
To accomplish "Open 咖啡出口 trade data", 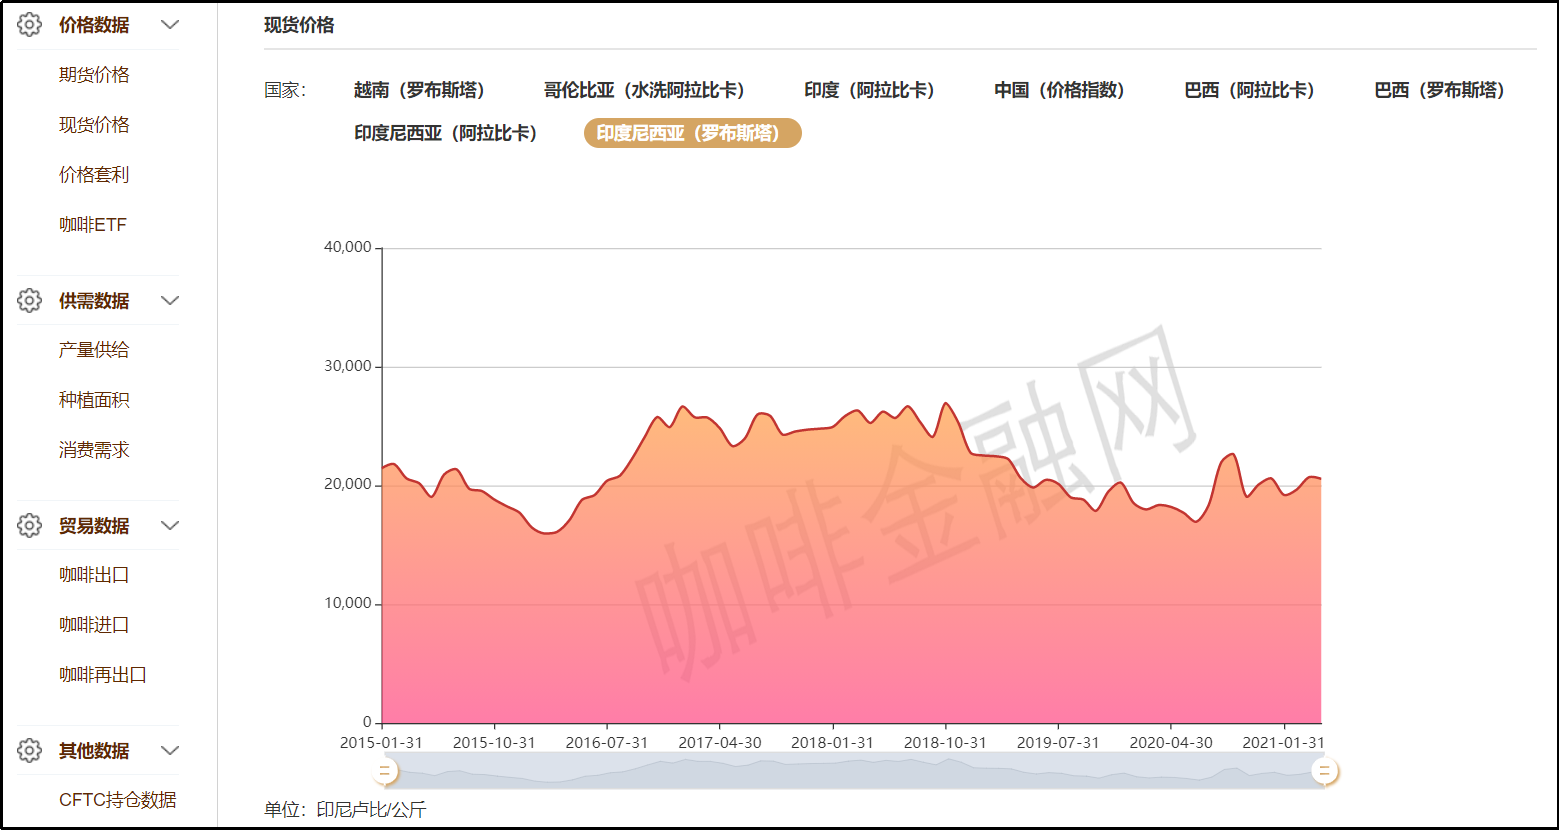I will coord(94,575).
